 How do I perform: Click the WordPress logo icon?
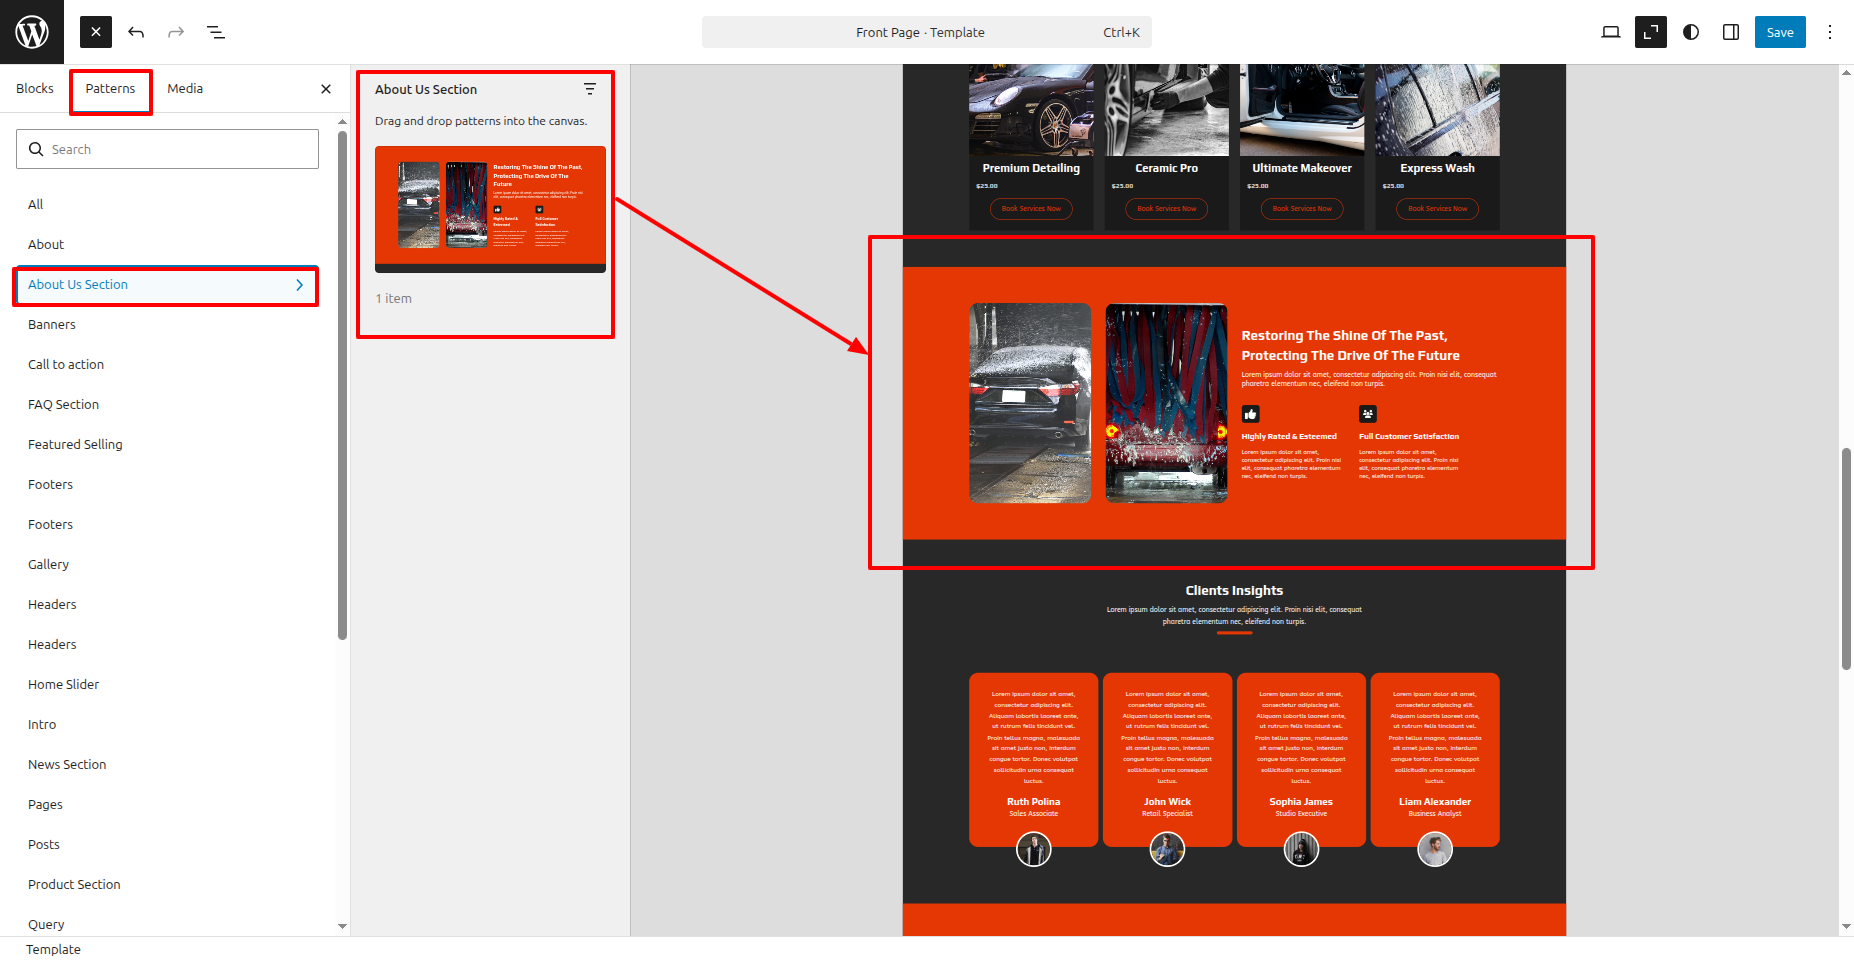click(32, 32)
